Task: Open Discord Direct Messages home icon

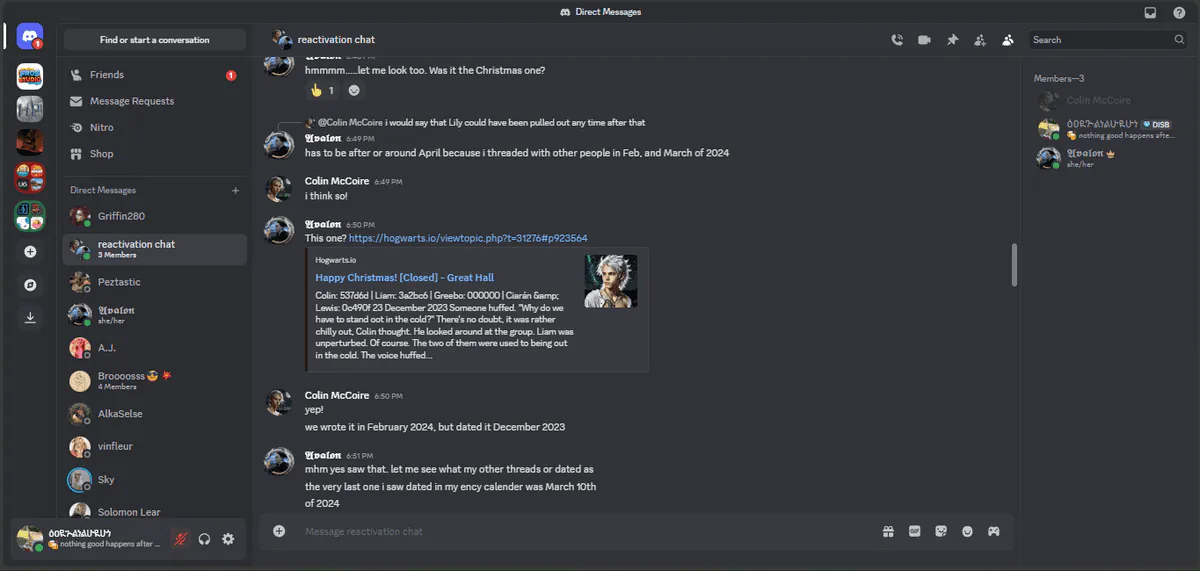Action: pos(30,37)
